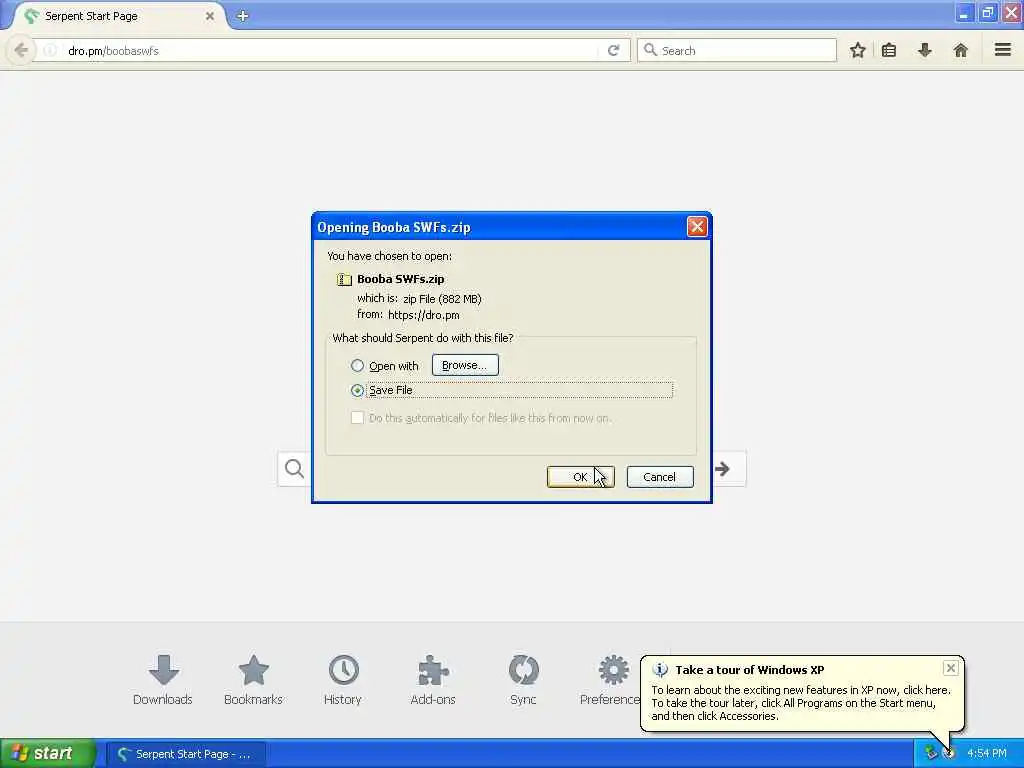
Task: Click the Booba SWFs.zip file icon
Action: coord(344,280)
